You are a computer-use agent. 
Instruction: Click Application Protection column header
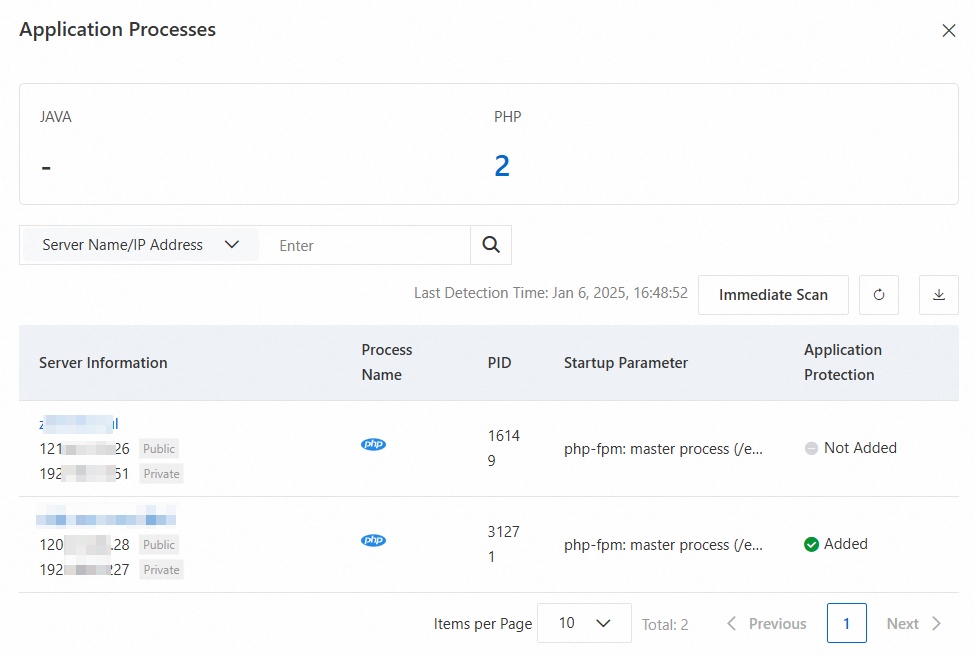point(843,362)
